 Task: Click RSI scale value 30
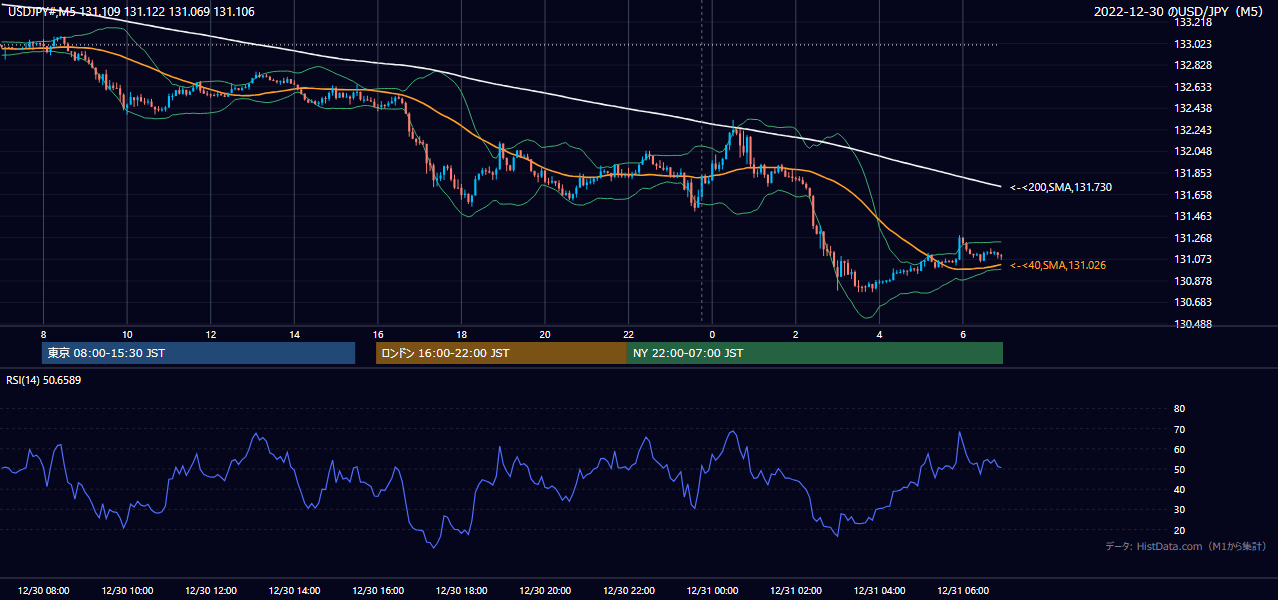[x=1179, y=510]
